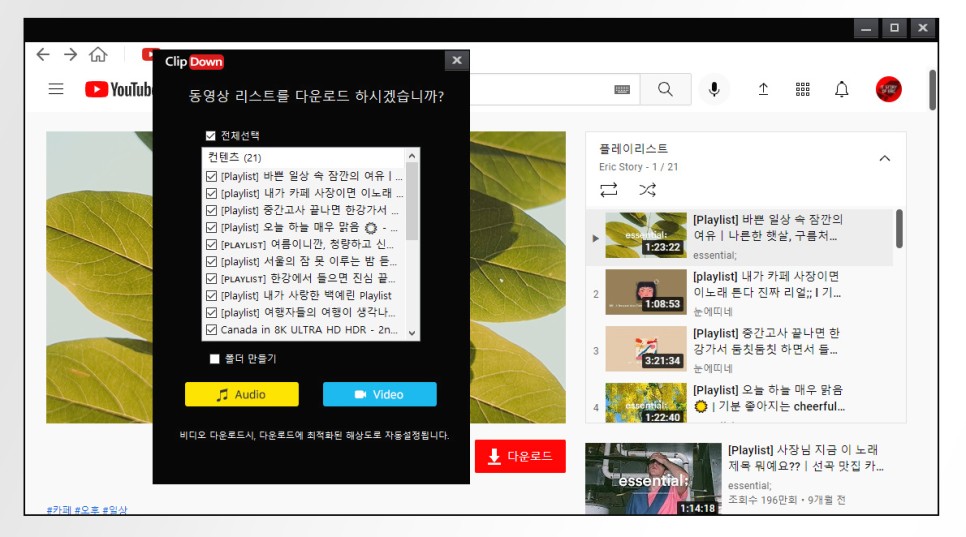966x537 pixels.
Task: Open the YouTube hamburger menu
Action: click(x=56, y=89)
